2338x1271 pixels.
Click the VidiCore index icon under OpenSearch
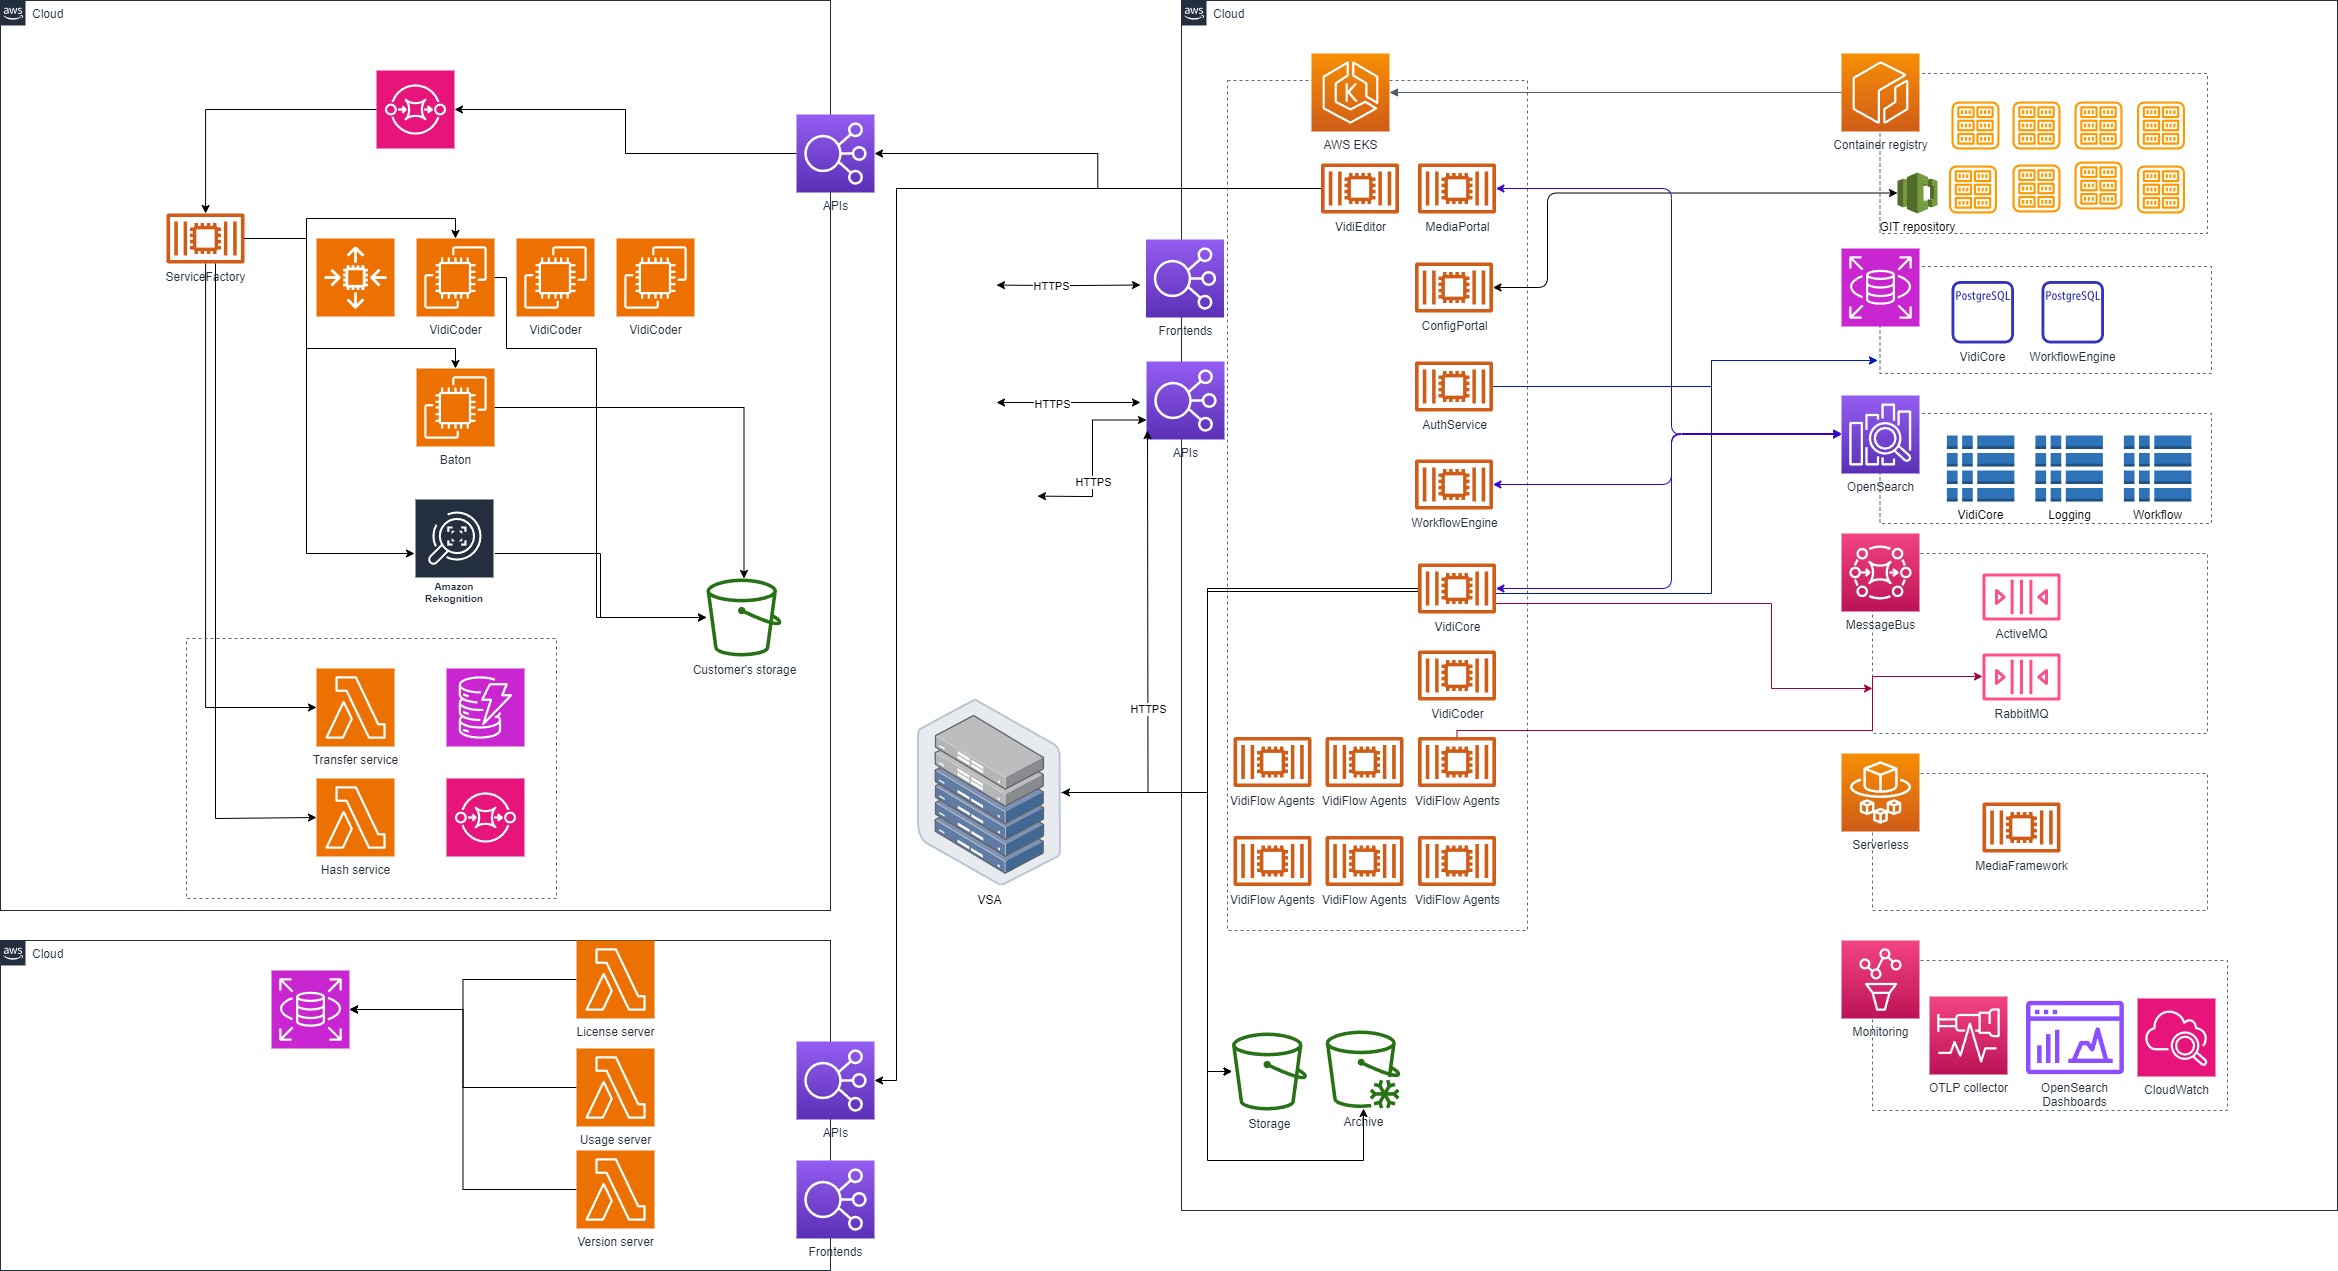click(1980, 468)
